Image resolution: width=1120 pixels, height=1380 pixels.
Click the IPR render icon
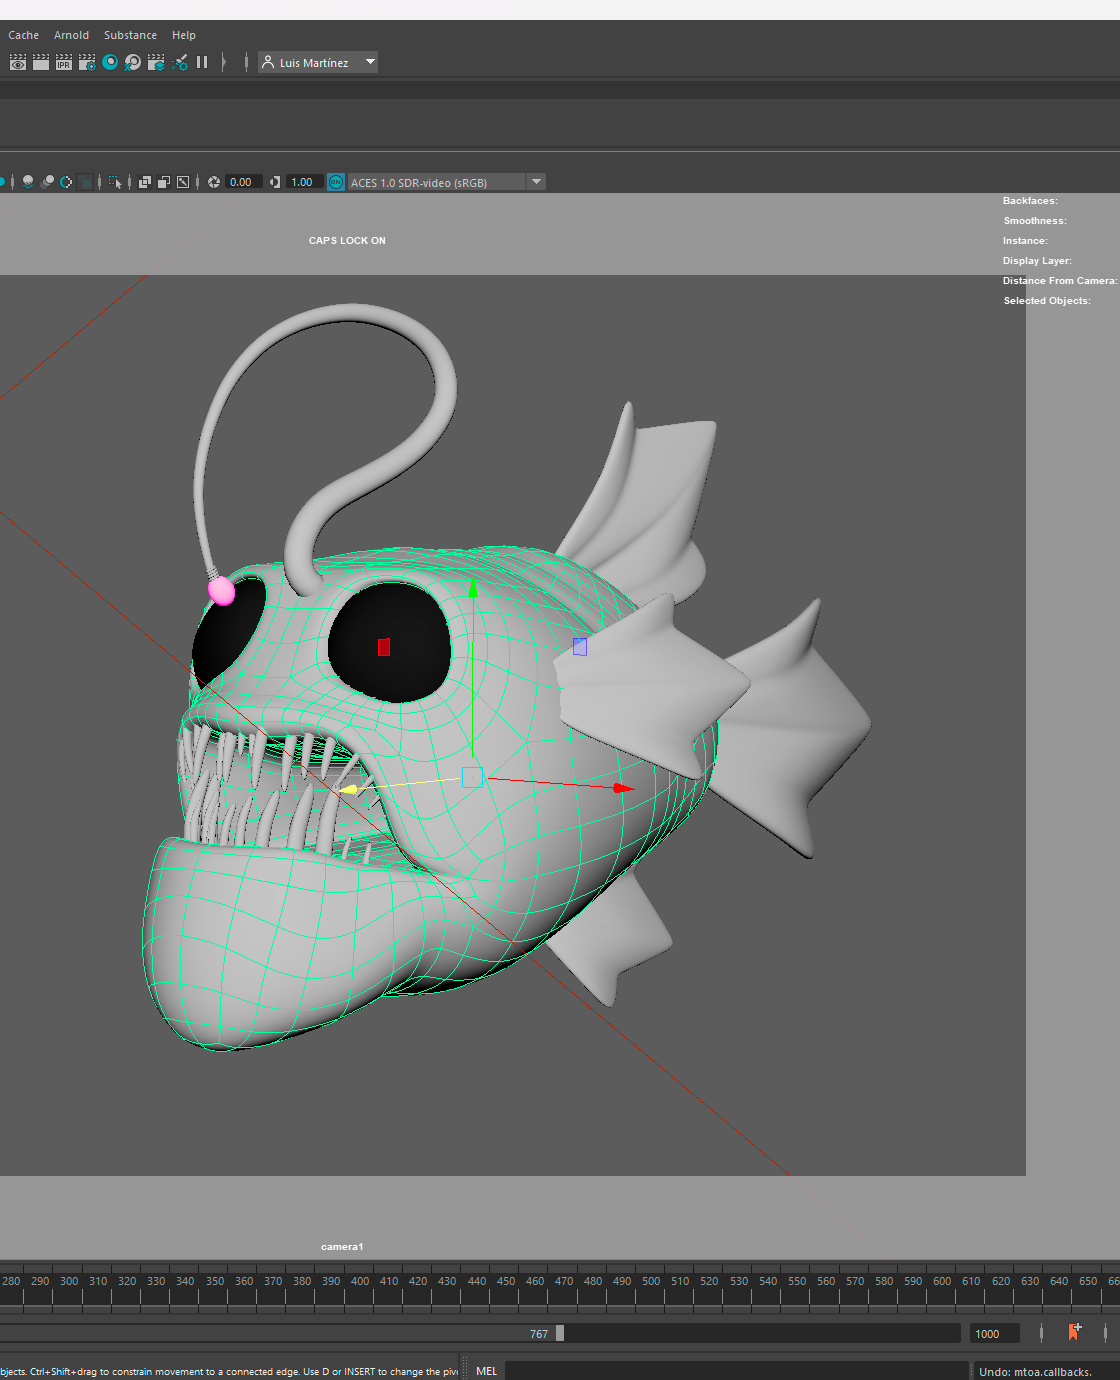coord(64,62)
